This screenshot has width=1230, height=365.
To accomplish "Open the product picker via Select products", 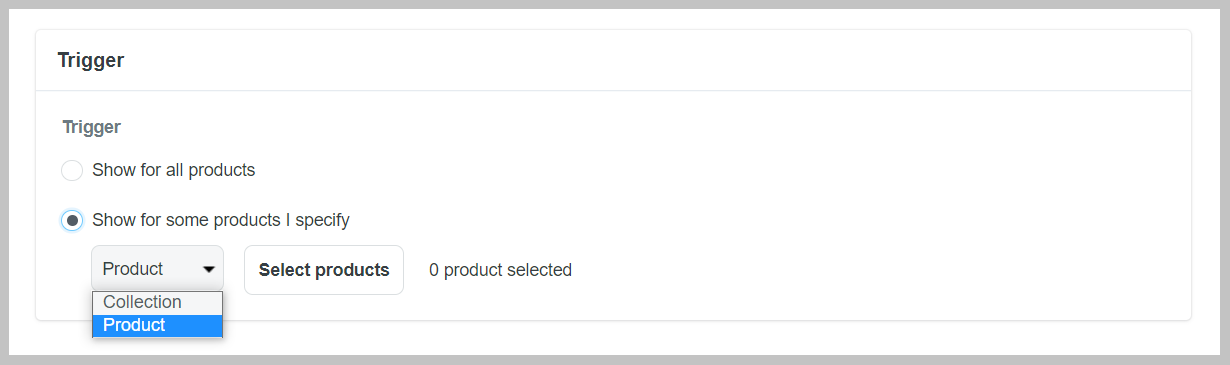I will pos(324,270).
